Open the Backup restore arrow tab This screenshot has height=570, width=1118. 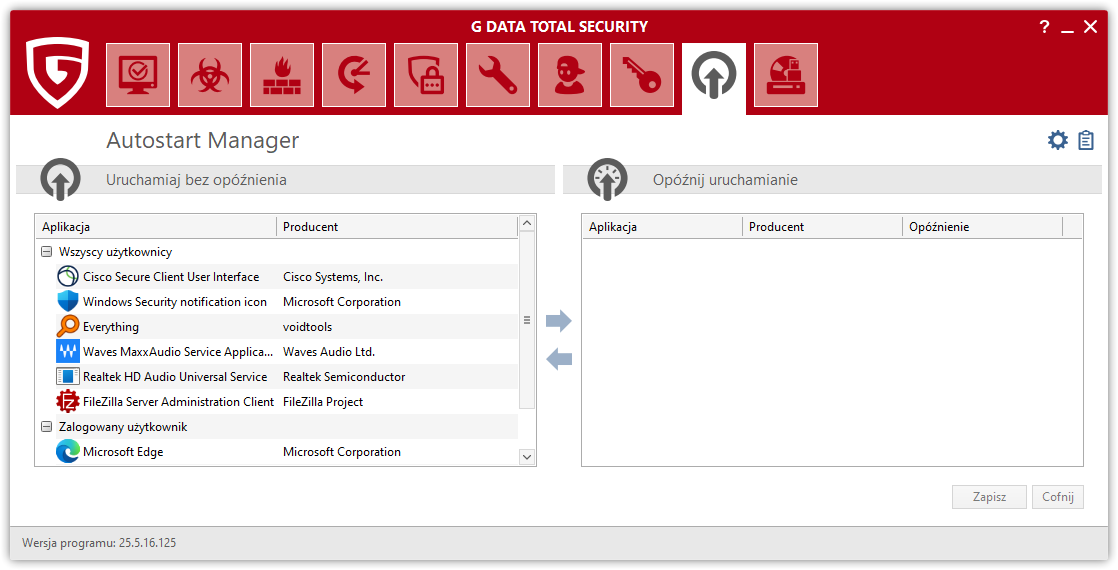pyautogui.click(x=354, y=75)
